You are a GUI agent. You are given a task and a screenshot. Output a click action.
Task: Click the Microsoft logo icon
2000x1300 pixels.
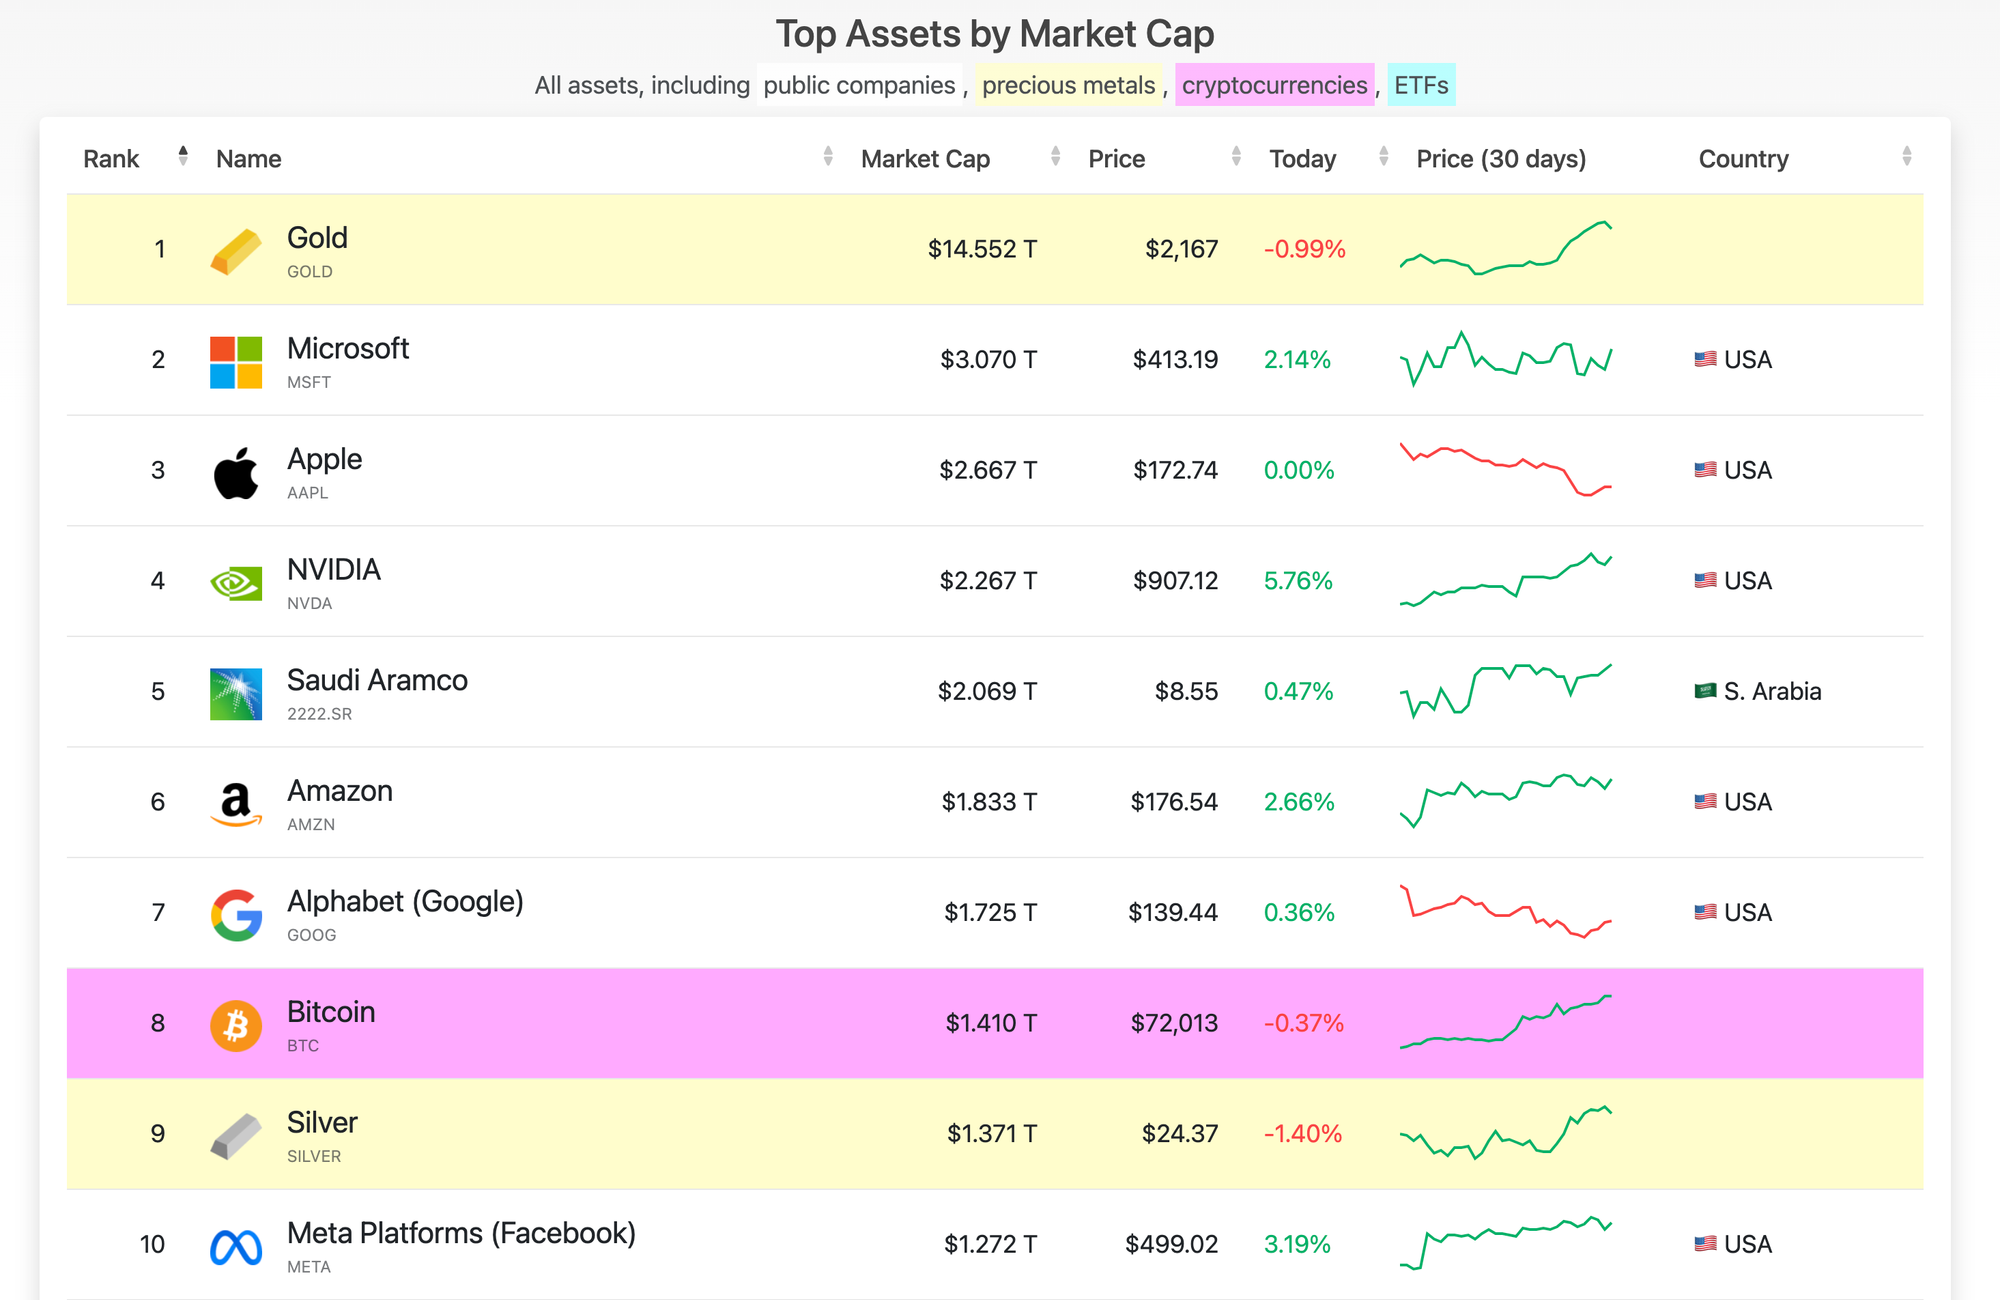point(234,359)
